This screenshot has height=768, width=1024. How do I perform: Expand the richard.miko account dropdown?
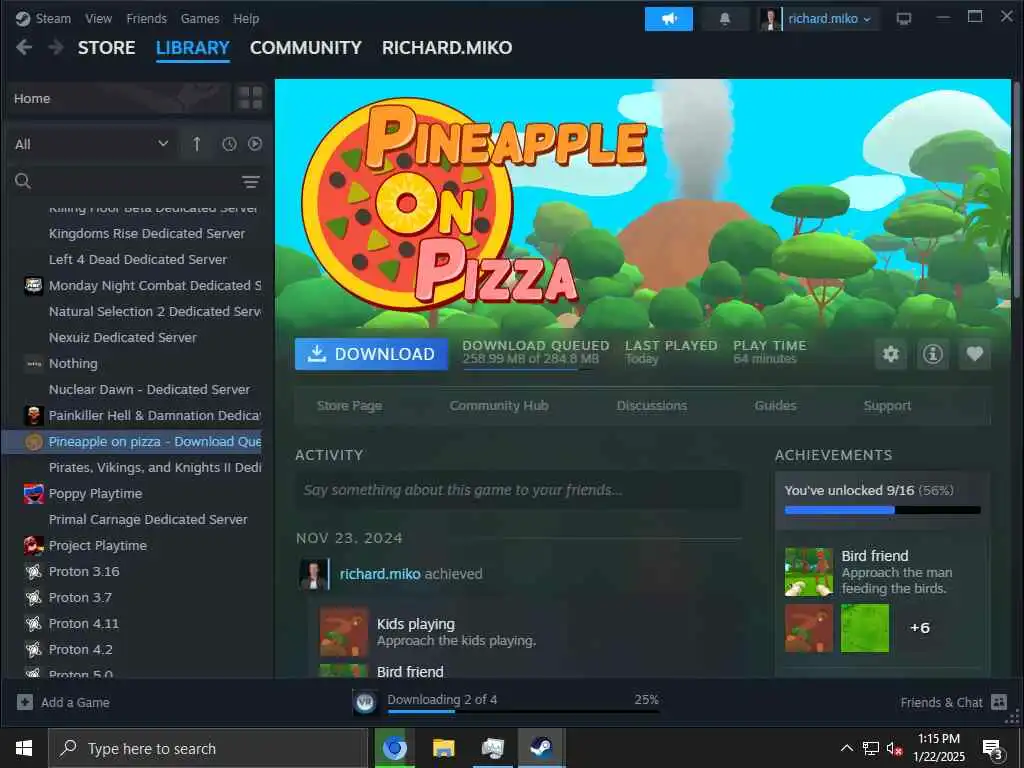pos(829,19)
